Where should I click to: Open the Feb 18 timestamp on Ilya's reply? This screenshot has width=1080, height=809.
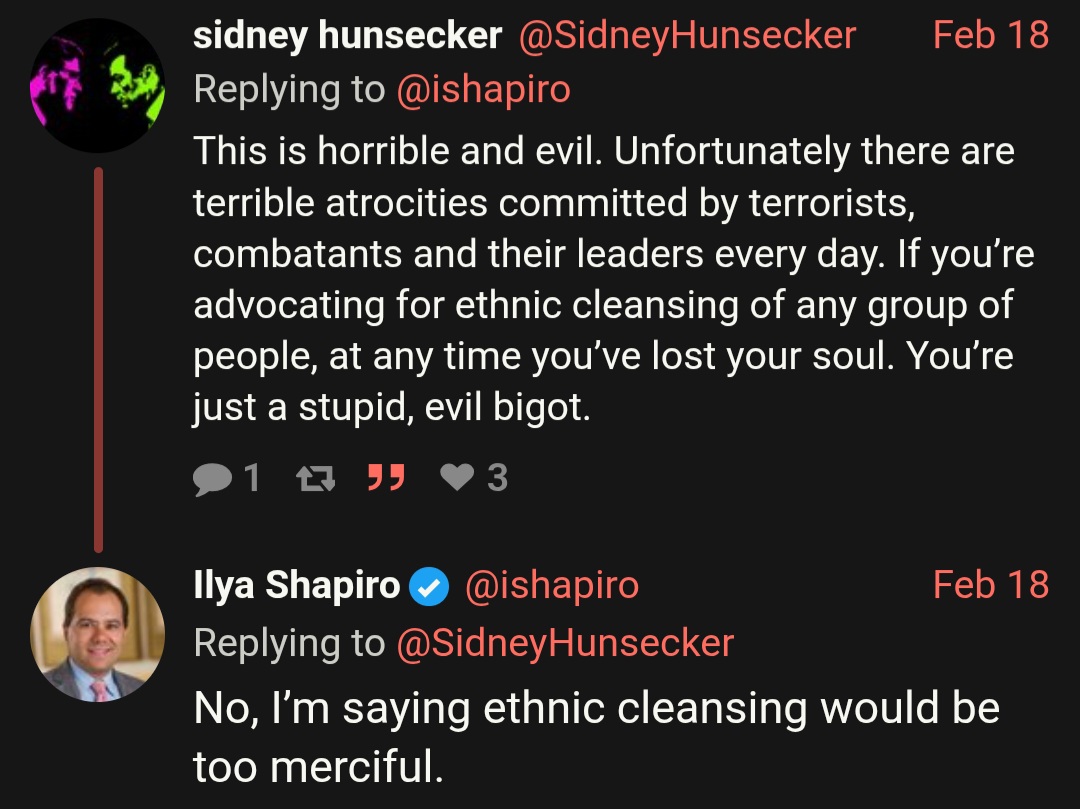point(991,585)
